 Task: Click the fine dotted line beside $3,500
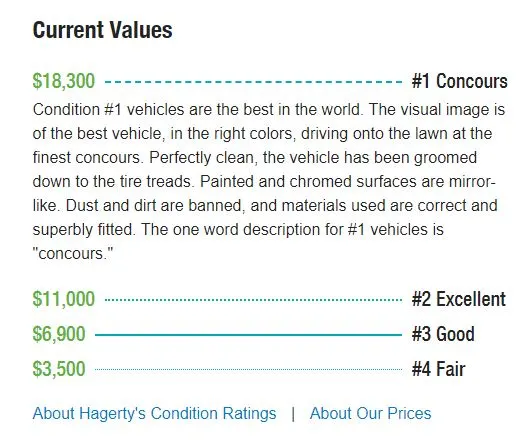248,369
